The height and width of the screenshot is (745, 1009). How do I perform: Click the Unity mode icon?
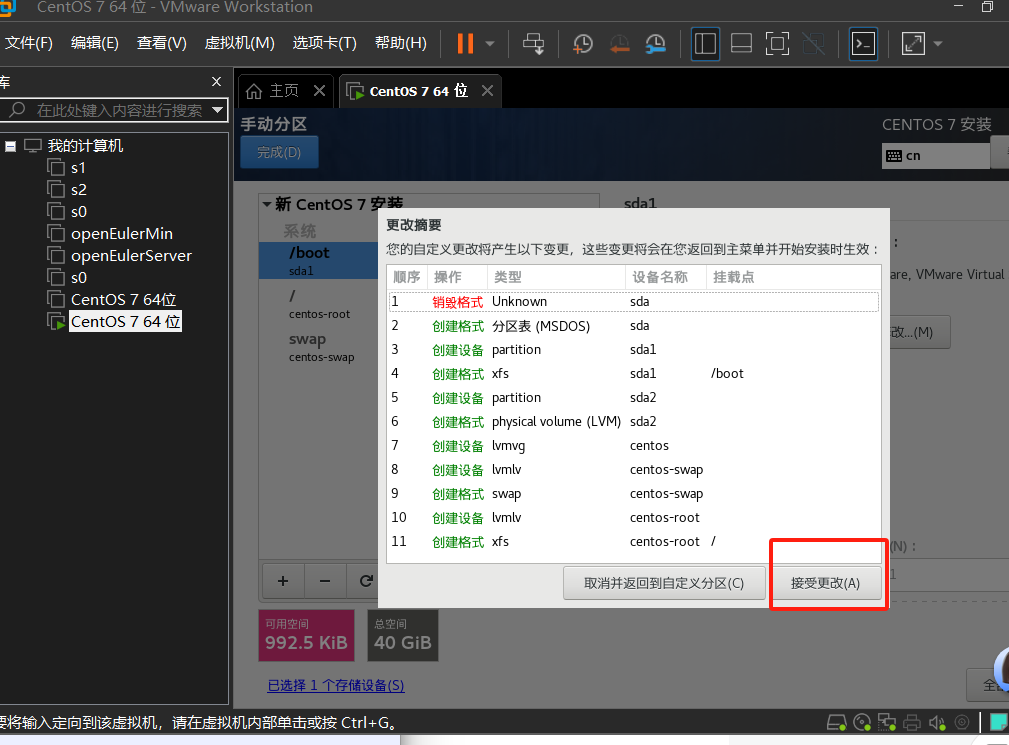click(813, 44)
